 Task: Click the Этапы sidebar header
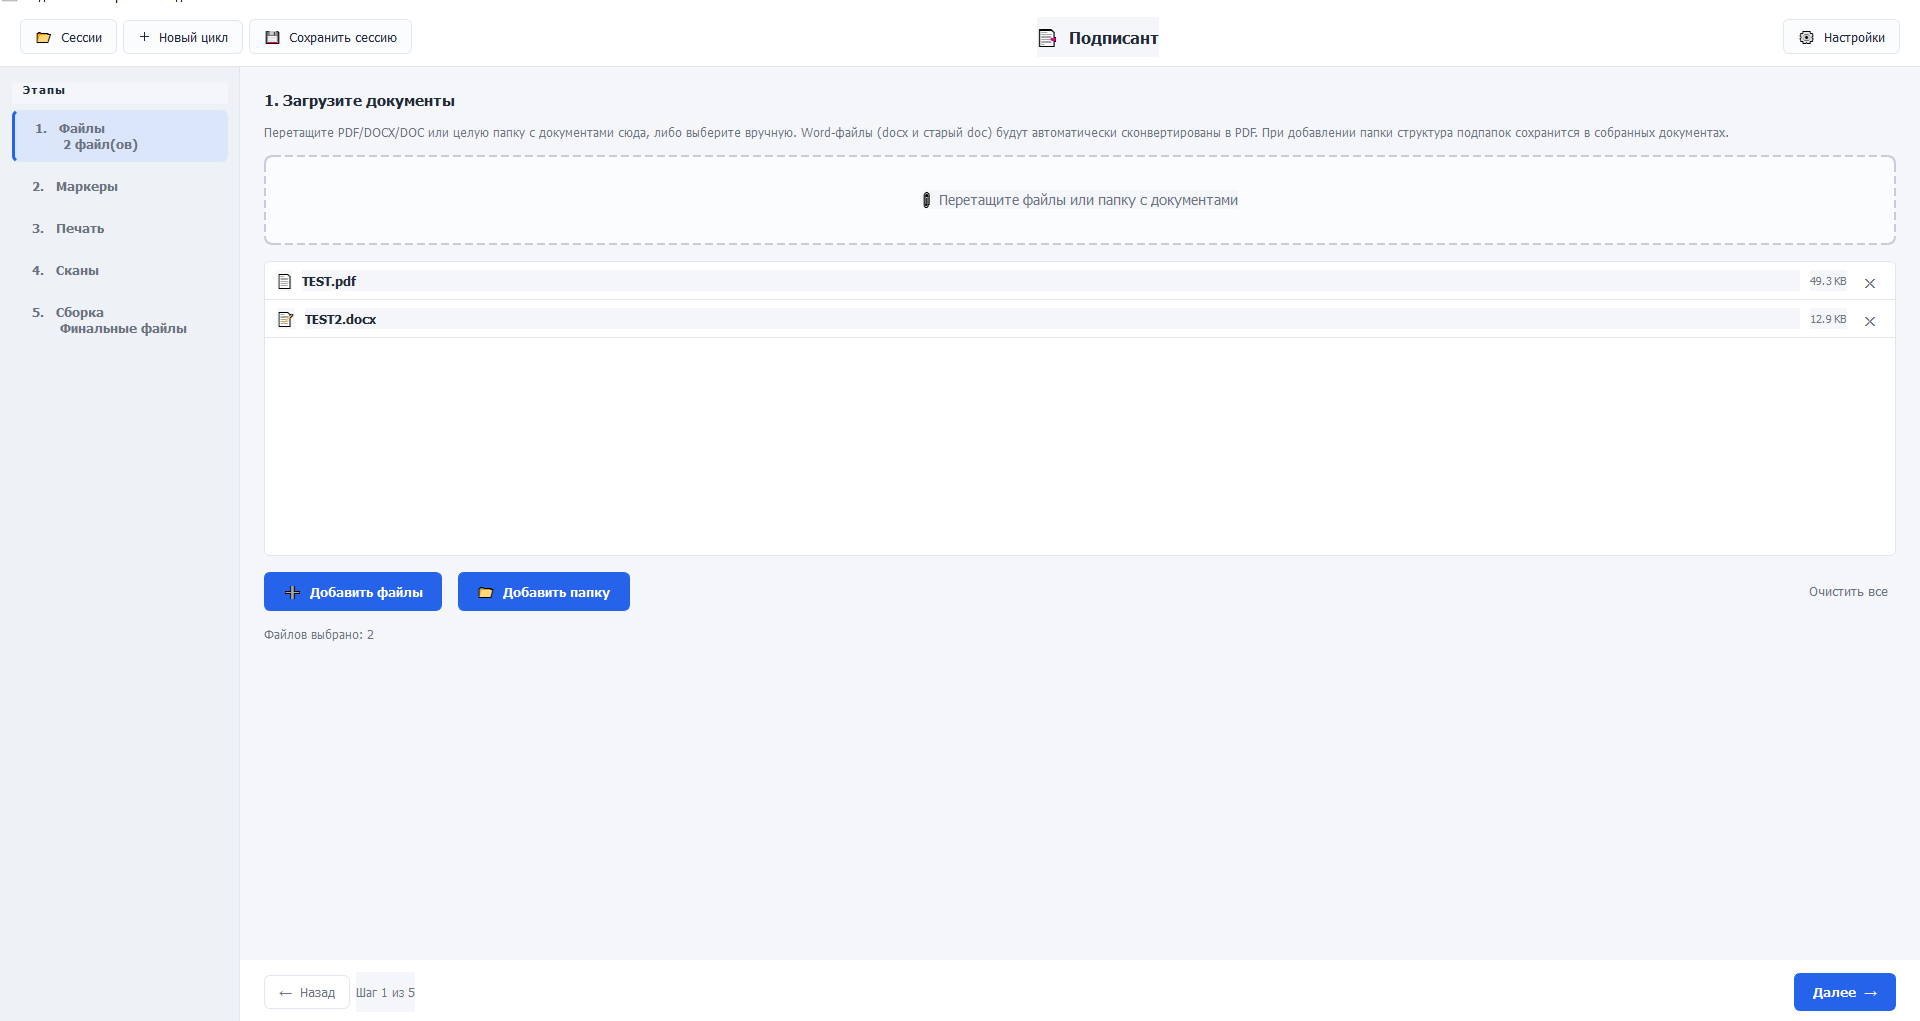(44, 90)
